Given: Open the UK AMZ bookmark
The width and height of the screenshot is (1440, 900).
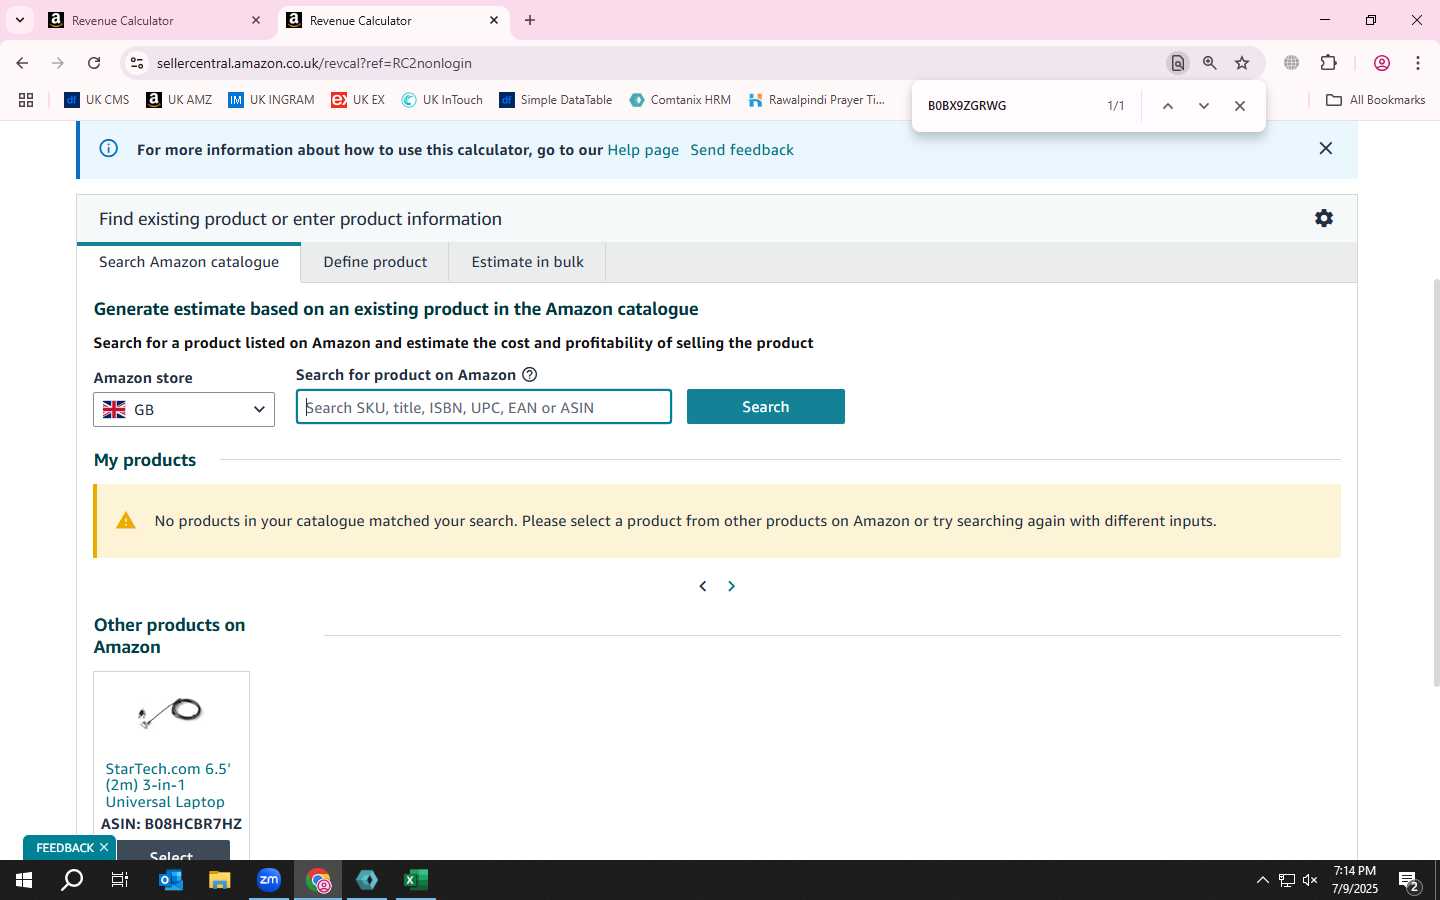Looking at the screenshot, I should pyautogui.click(x=179, y=100).
